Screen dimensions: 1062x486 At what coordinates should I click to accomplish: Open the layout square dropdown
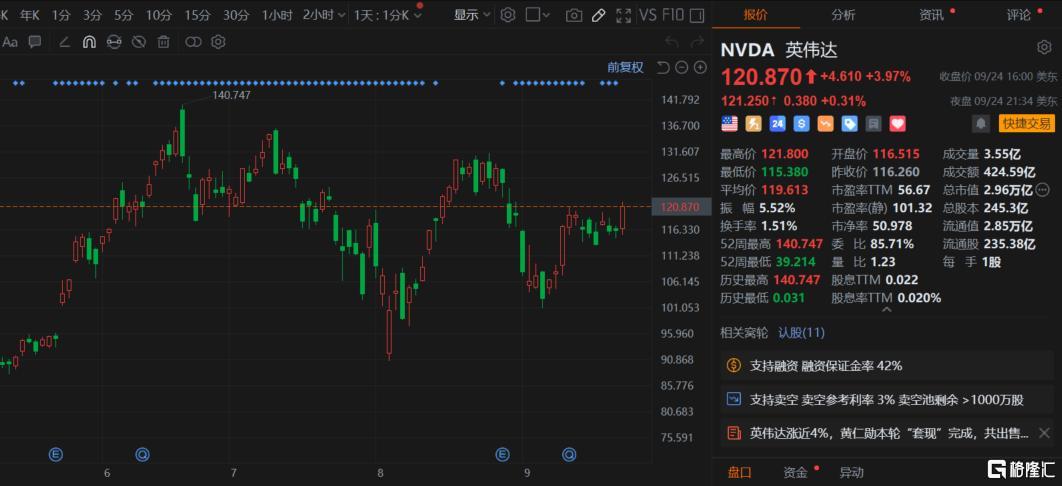pos(538,15)
